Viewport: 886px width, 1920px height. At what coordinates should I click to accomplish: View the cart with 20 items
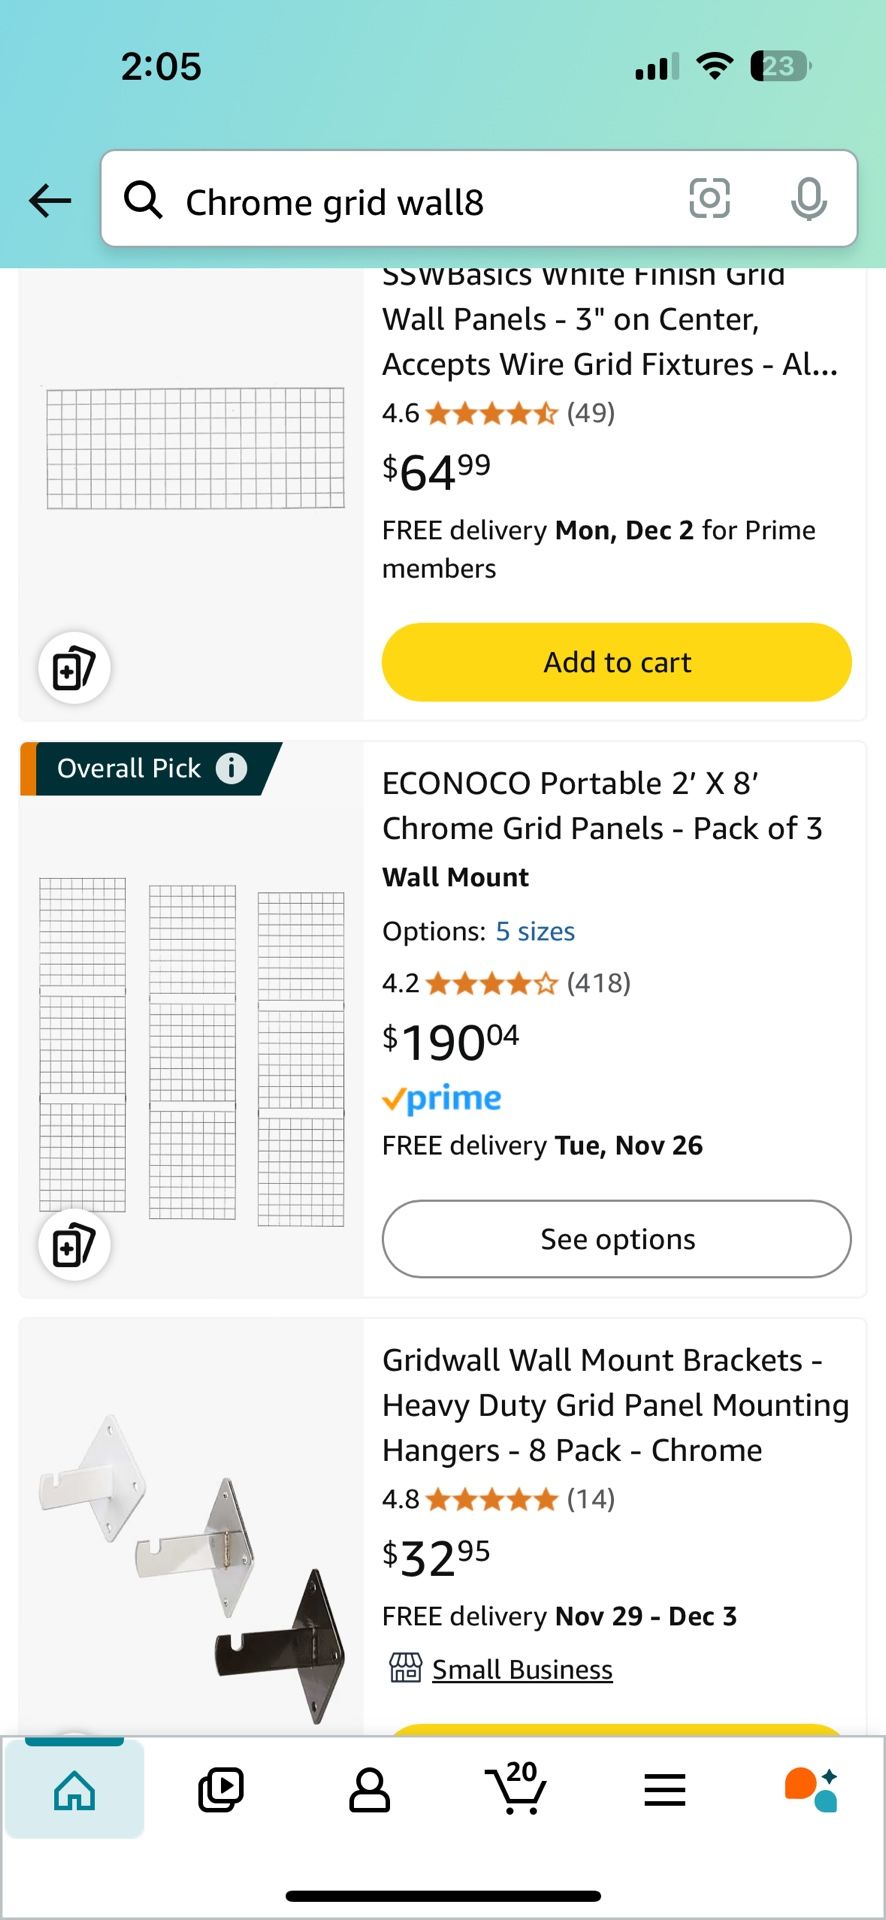coord(516,1789)
